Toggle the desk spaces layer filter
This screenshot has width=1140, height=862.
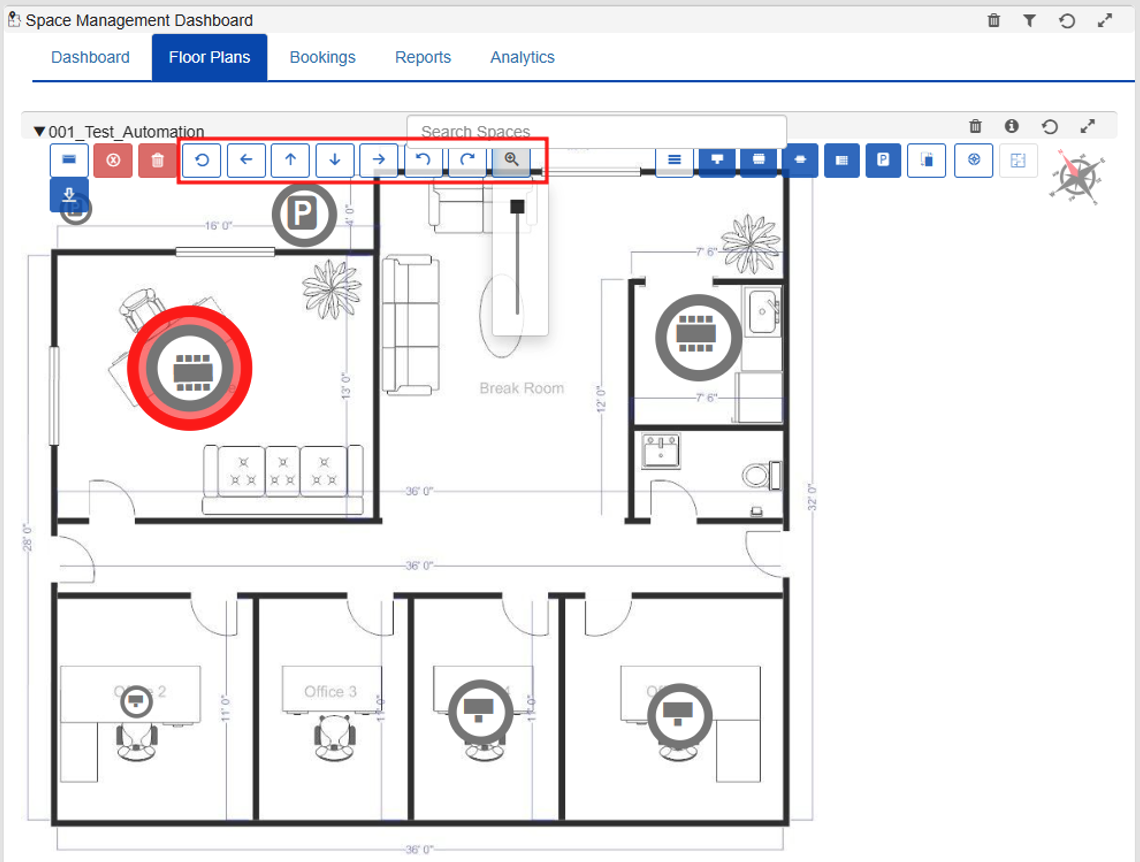pyautogui.click(x=717, y=160)
